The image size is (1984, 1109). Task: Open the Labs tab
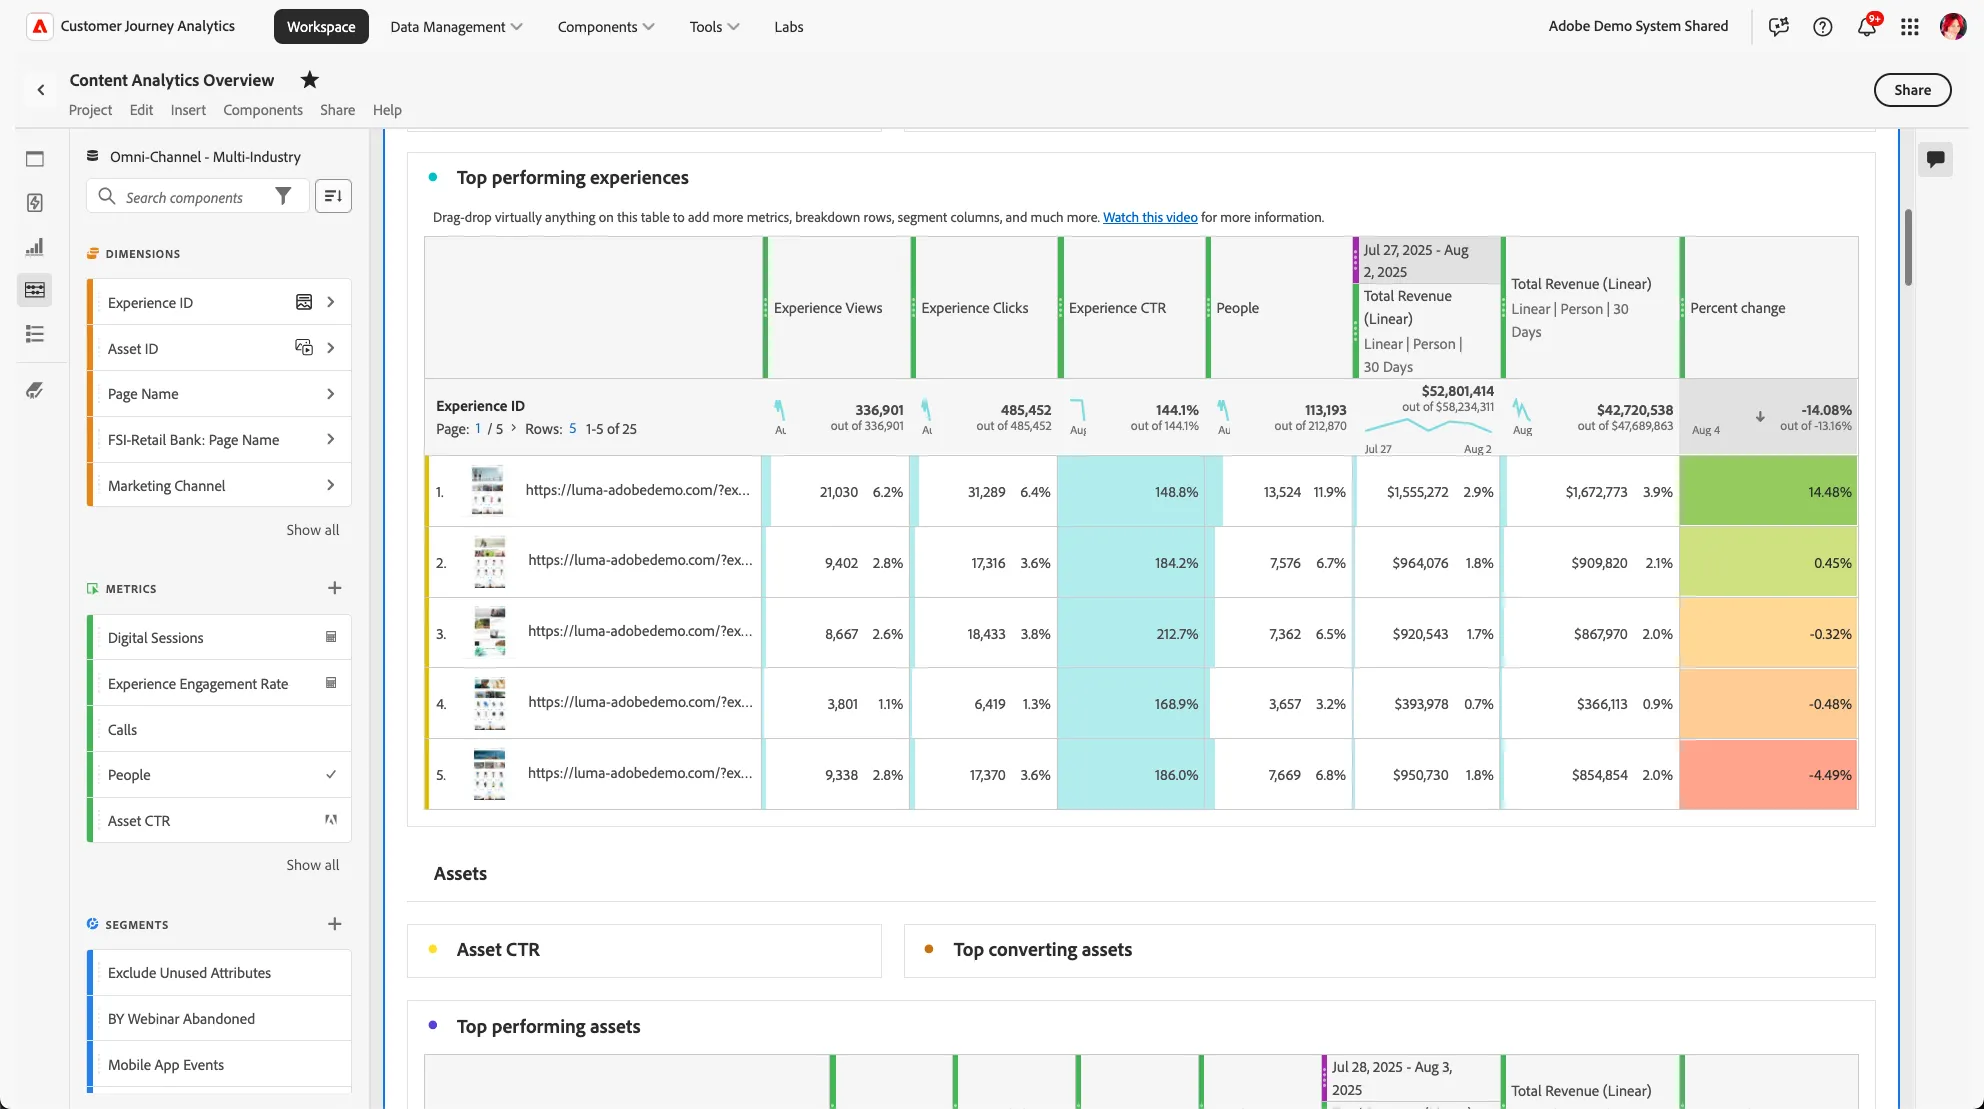pyautogui.click(x=789, y=27)
